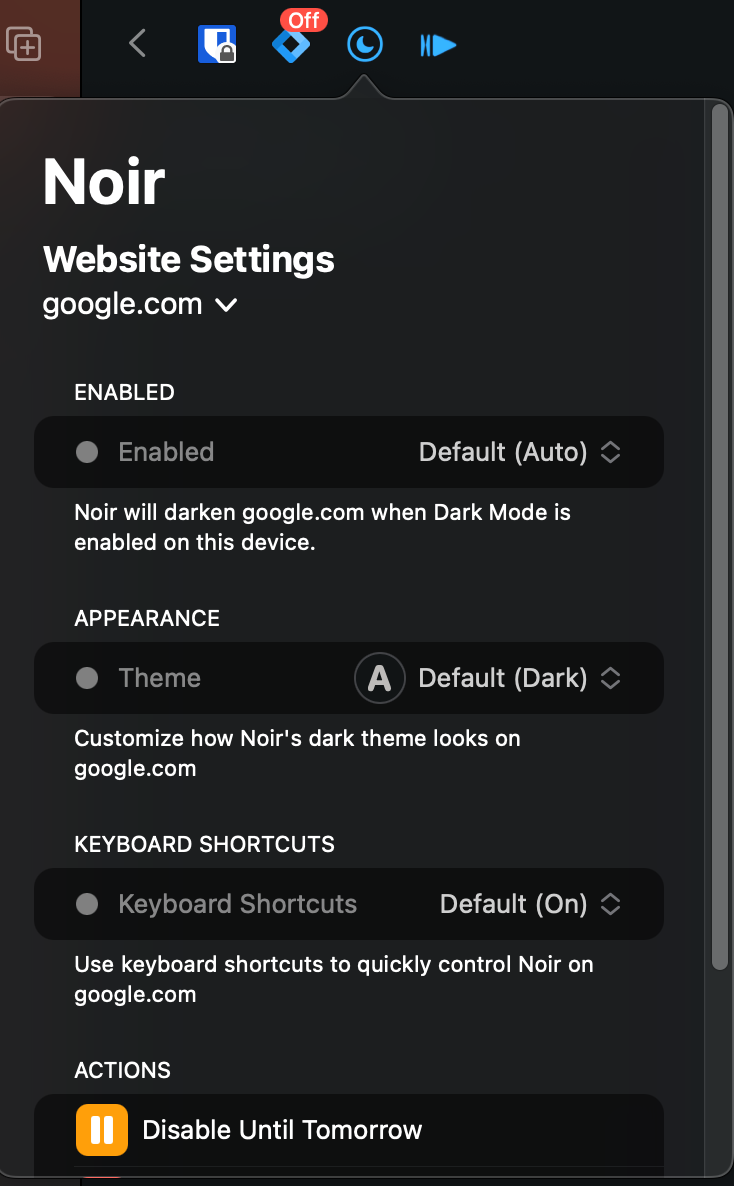
Task: Expand the google.com website selector
Action: point(140,304)
